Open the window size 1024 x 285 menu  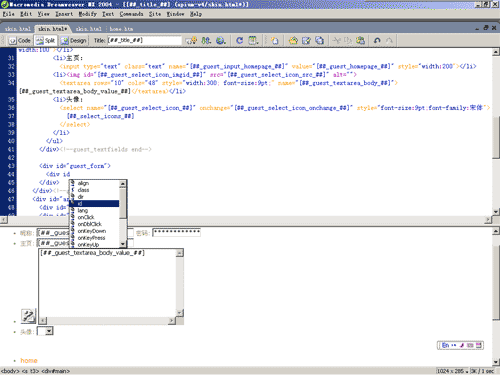(452, 371)
